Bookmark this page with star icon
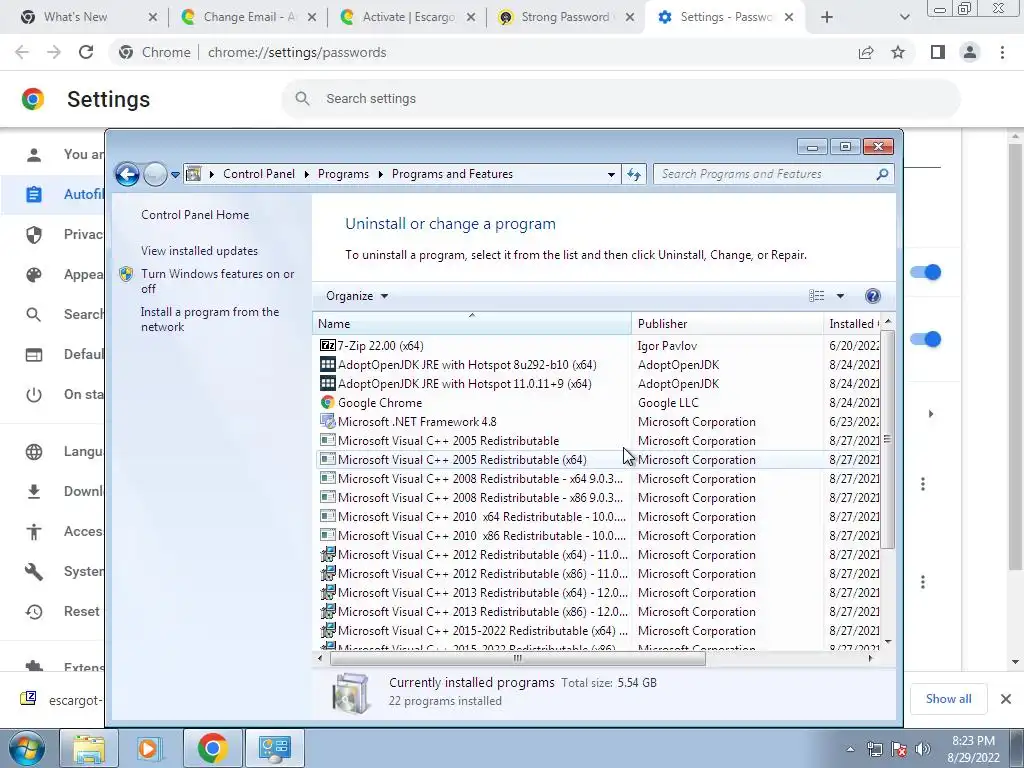This screenshot has height=768, width=1024. click(898, 52)
